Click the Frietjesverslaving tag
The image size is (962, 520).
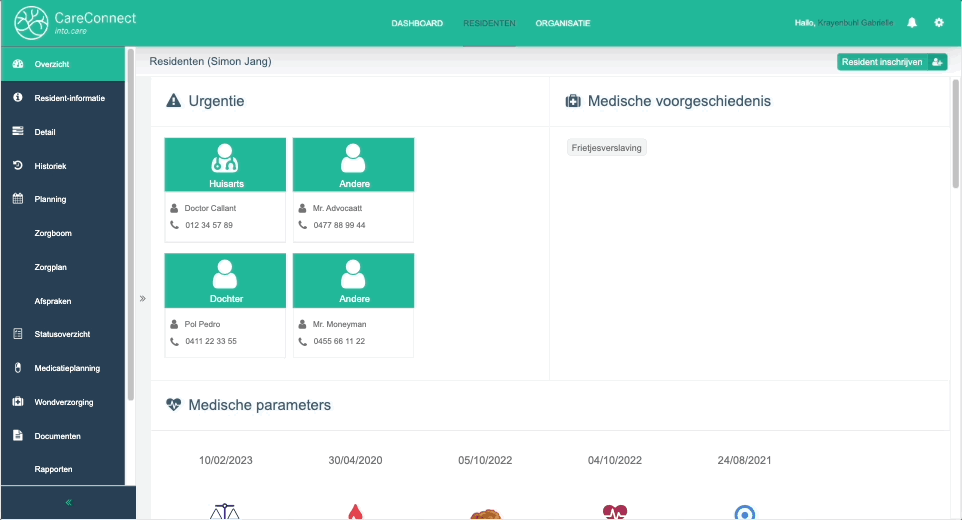point(606,148)
